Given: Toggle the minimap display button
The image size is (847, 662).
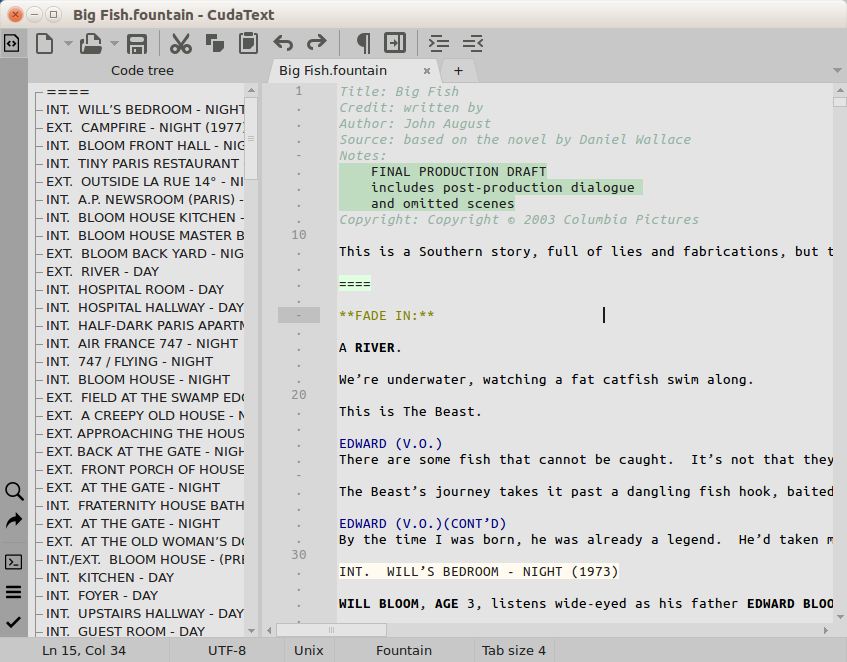Looking at the screenshot, I should pyautogui.click(x=396, y=43).
